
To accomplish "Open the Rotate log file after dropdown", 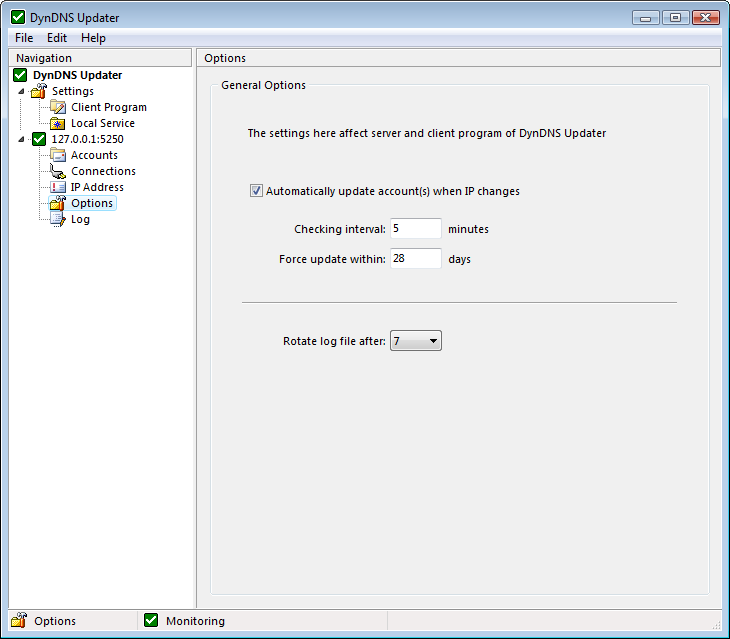I will pos(415,341).
